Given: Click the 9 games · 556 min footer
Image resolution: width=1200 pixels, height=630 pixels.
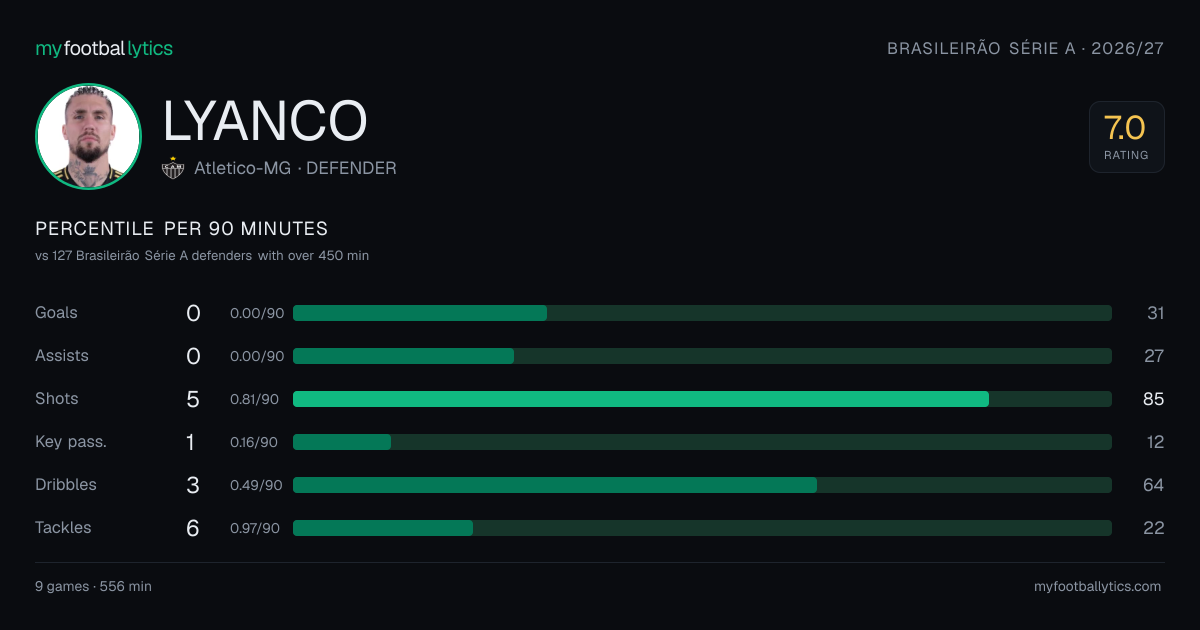Looking at the screenshot, I should click(x=93, y=587).
